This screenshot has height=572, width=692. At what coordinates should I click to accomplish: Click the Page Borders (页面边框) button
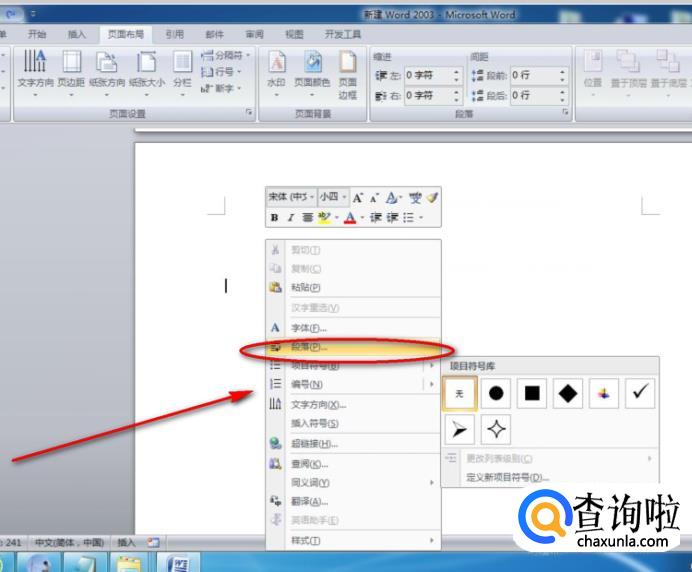348,75
